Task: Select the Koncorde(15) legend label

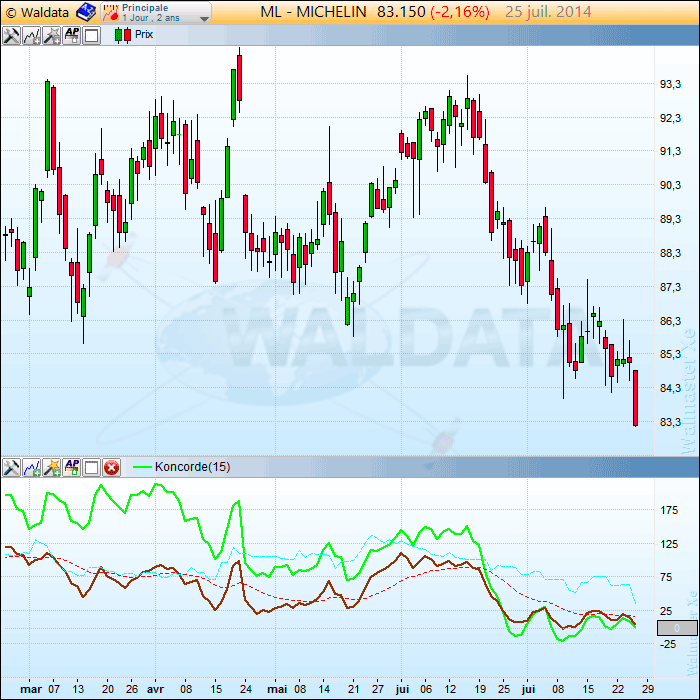Action: coord(192,467)
